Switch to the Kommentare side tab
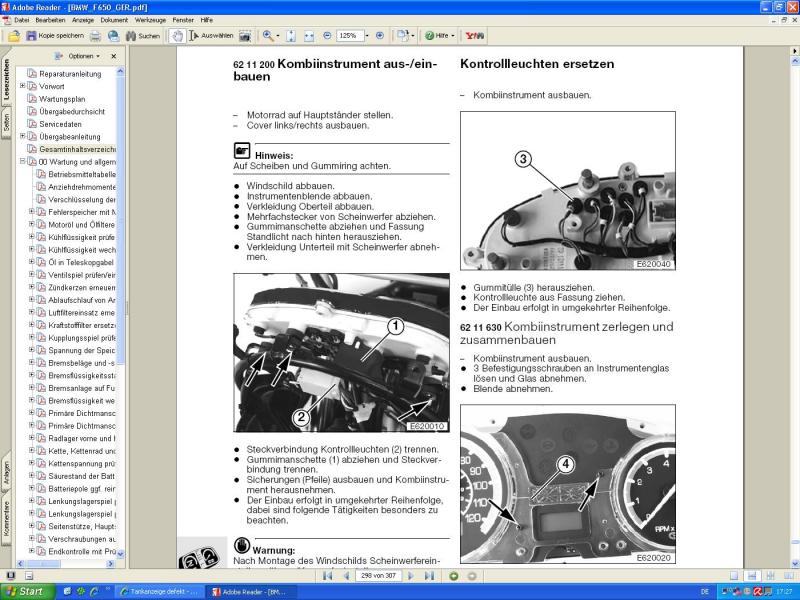 pyautogui.click(x=6, y=519)
